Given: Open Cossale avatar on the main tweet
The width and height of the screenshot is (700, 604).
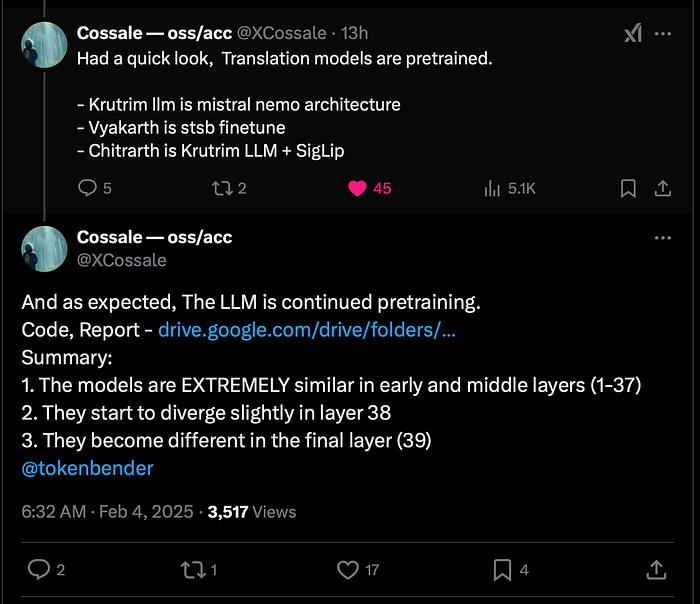Looking at the screenshot, I should coord(44,249).
